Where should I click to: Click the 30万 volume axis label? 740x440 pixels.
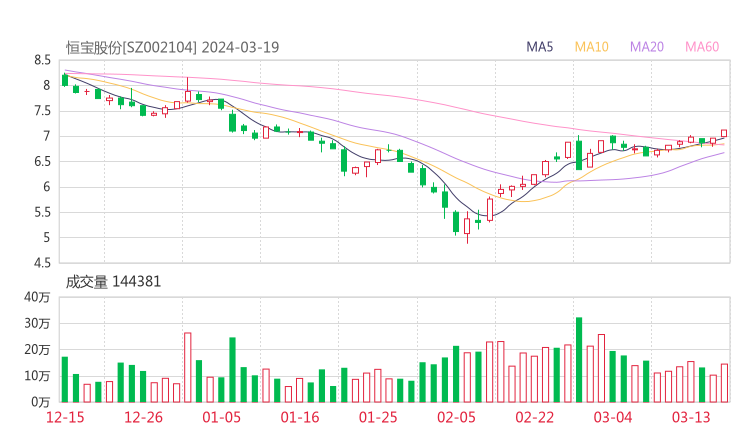pyautogui.click(x=37, y=323)
